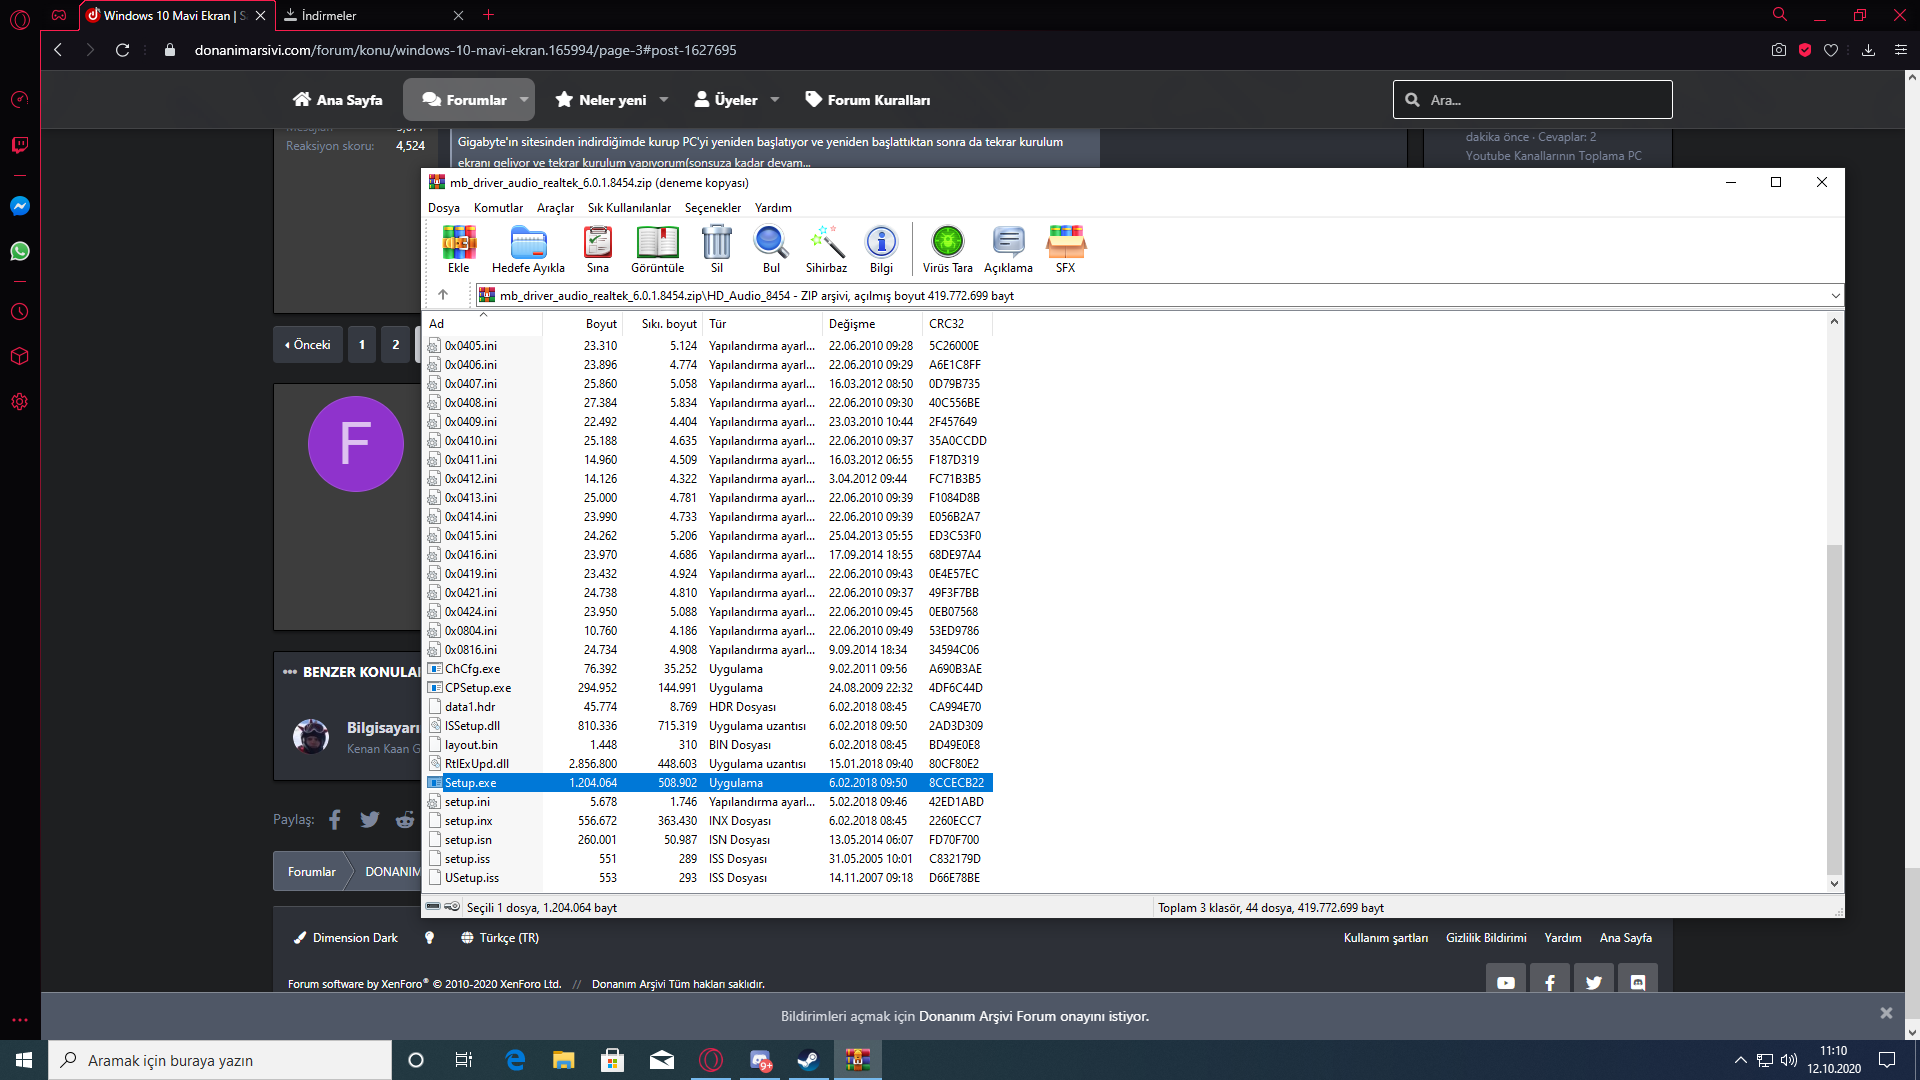Select the 0x0405.ini file row
This screenshot has height=1080, width=1920.
[x=709, y=346]
